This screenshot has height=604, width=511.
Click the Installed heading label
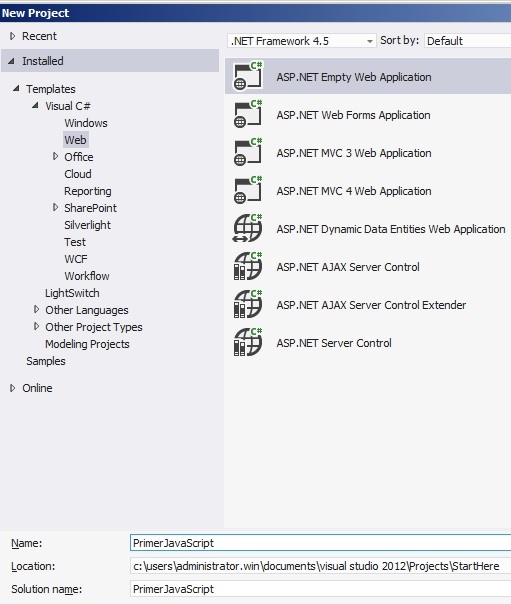click(43, 61)
